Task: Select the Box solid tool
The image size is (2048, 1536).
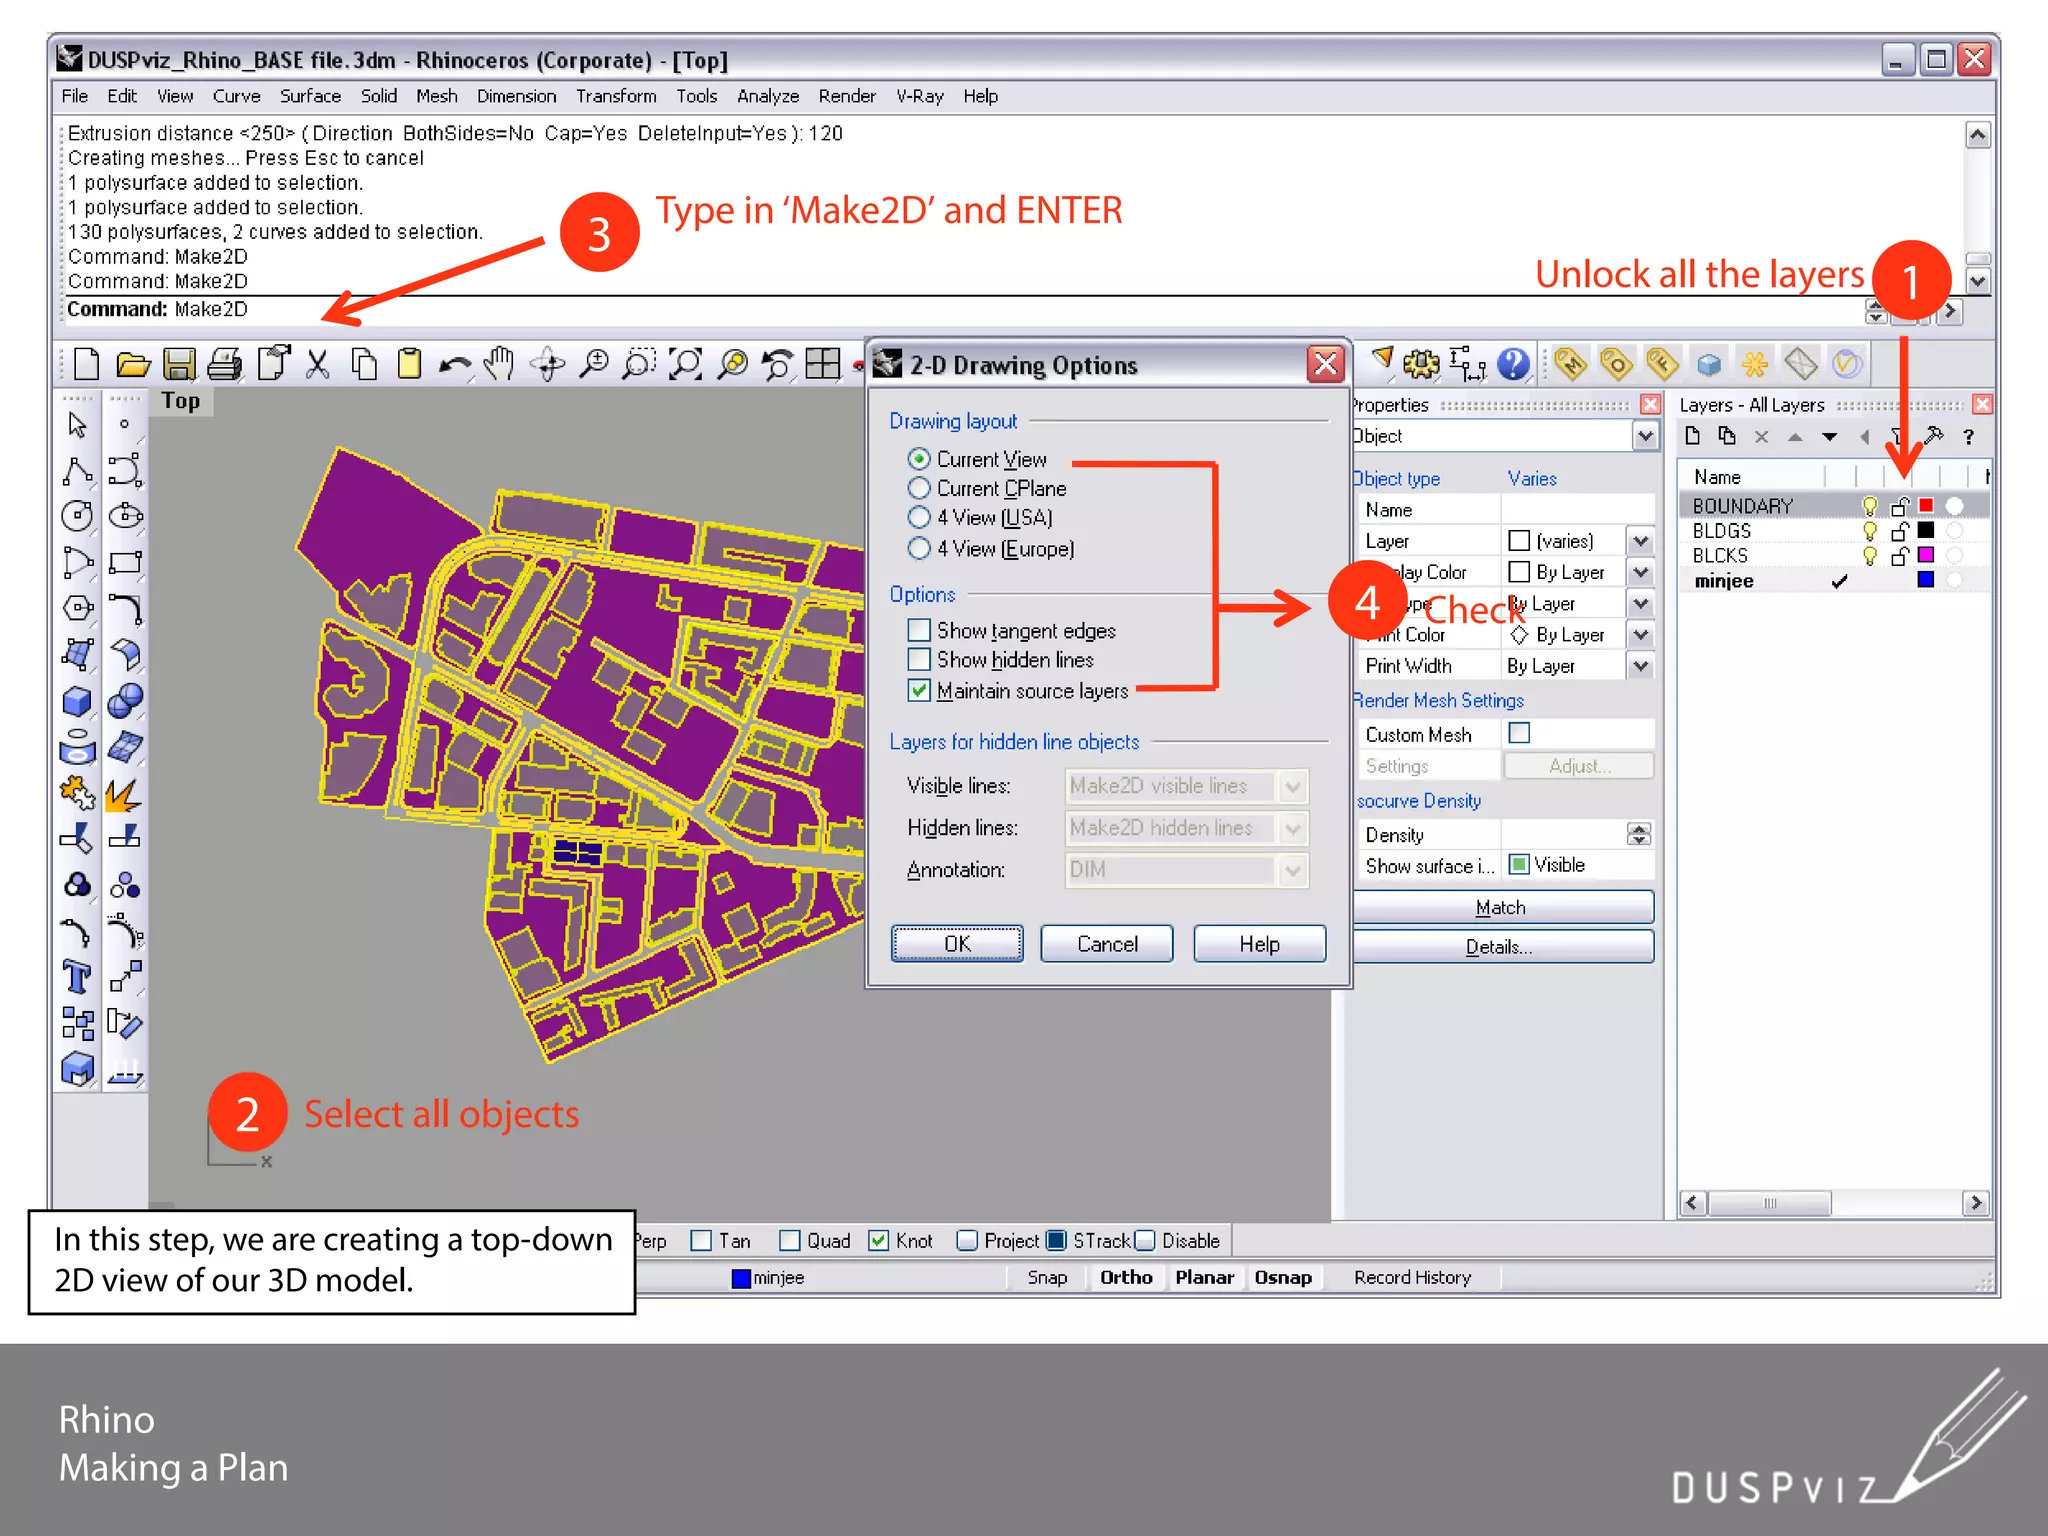Action: pos(78,702)
